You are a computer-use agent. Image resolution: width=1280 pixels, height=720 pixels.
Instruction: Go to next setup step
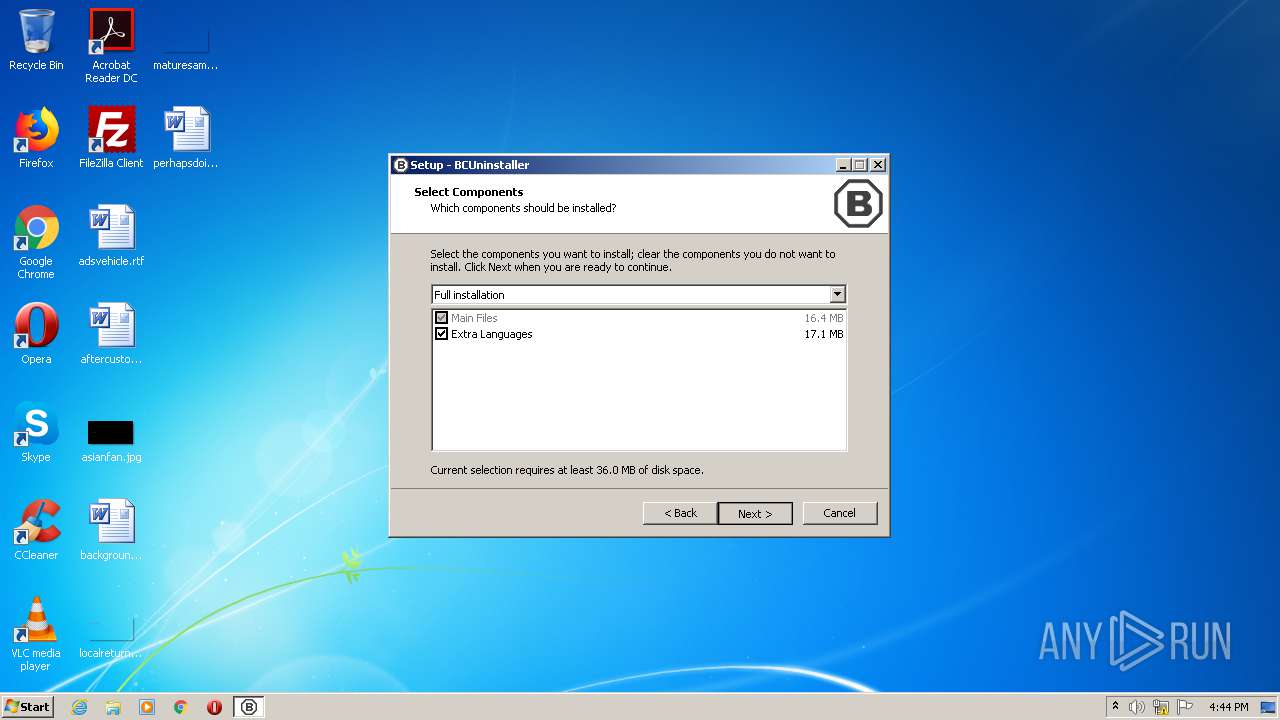(x=755, y=513)
